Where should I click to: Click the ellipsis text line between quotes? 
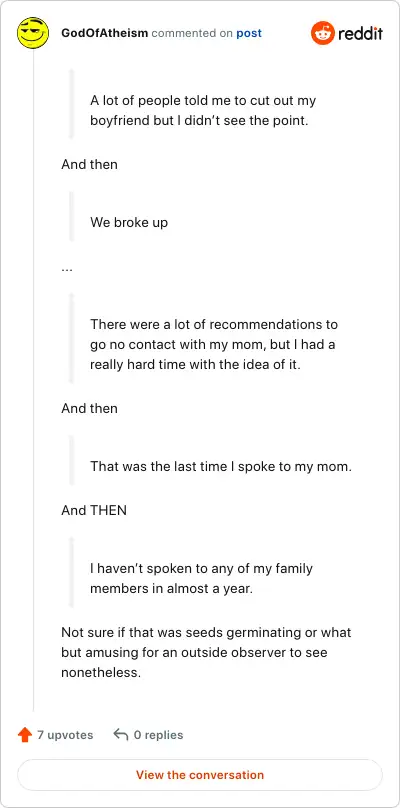[67, 269]
